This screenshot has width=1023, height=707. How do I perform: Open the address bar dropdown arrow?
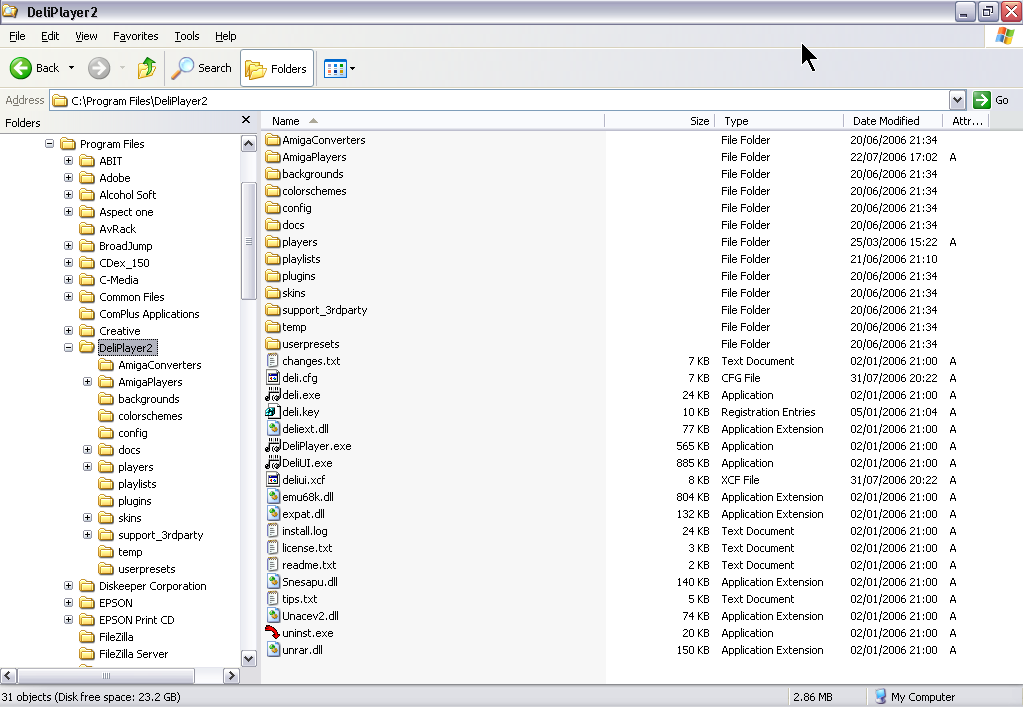[x=957, y=100]
